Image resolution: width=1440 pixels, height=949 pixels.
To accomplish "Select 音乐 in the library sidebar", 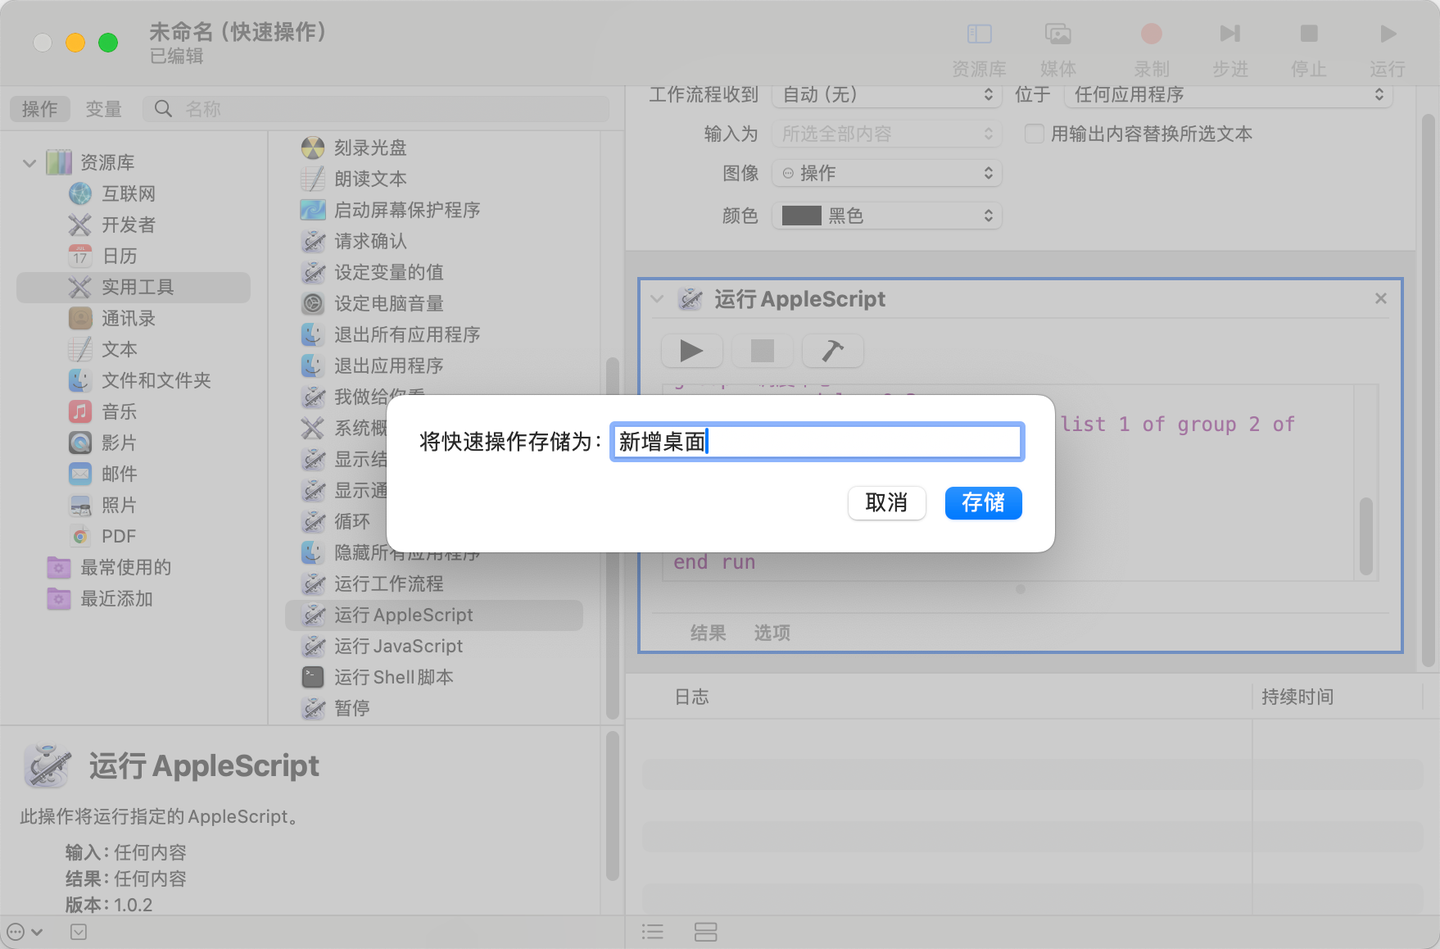I will (x=119, y=411).
